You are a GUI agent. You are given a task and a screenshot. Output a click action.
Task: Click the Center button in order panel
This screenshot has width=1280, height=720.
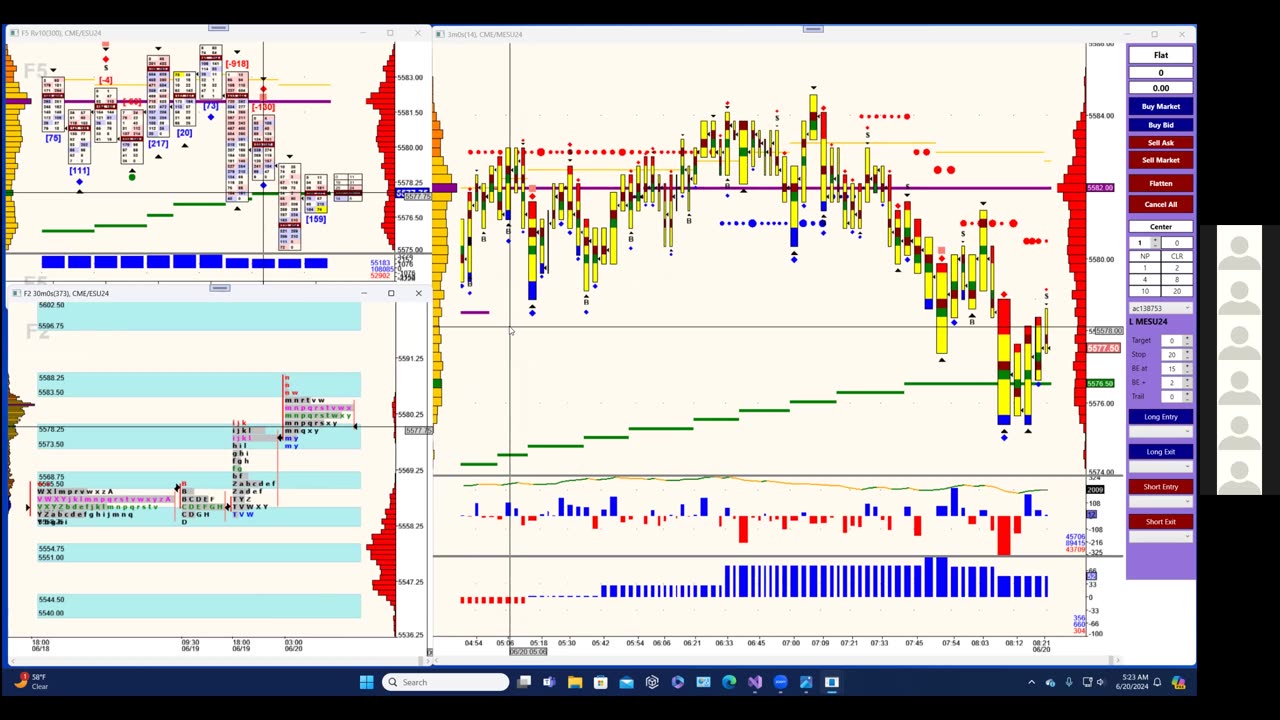point(1160,227)
